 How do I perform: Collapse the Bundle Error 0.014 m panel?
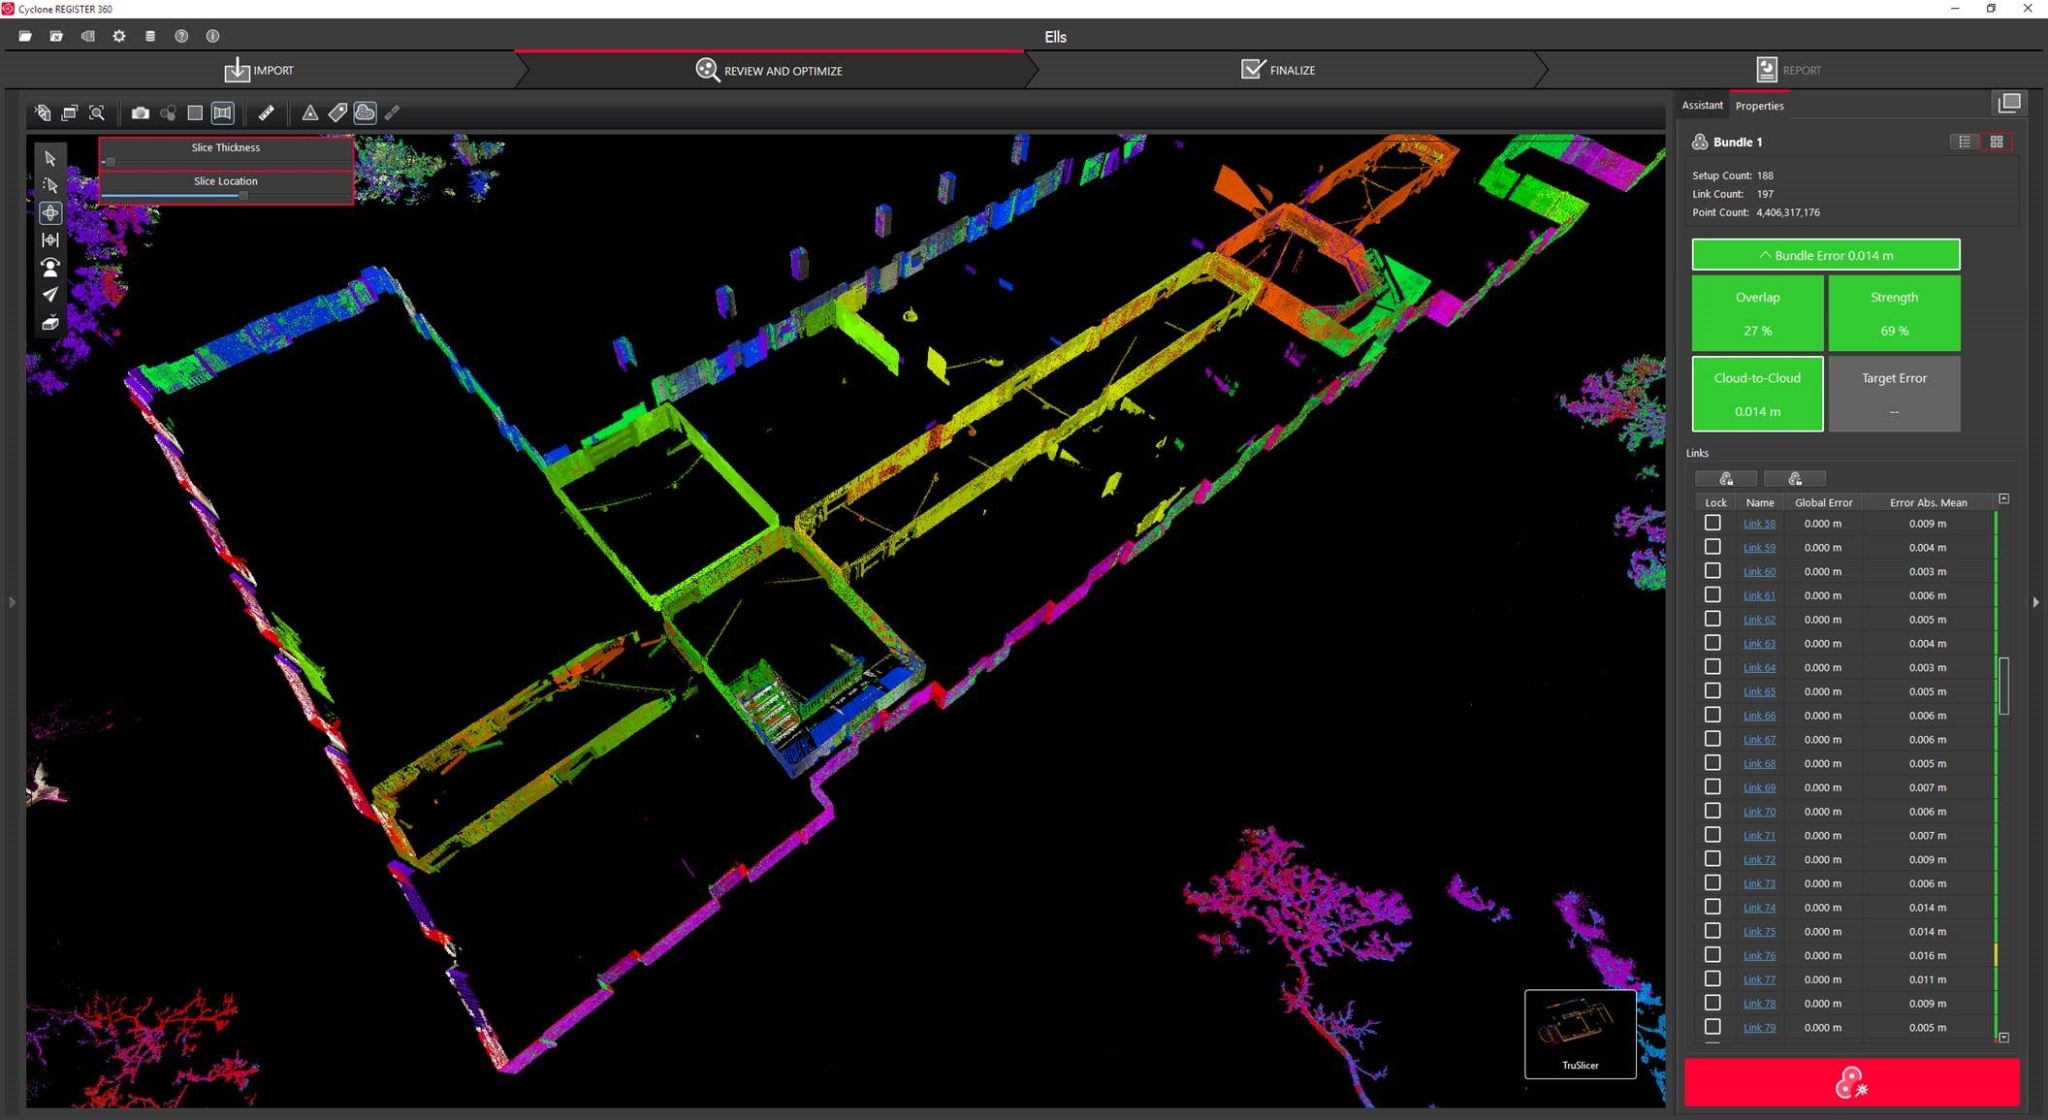[x=1825, y=254]
